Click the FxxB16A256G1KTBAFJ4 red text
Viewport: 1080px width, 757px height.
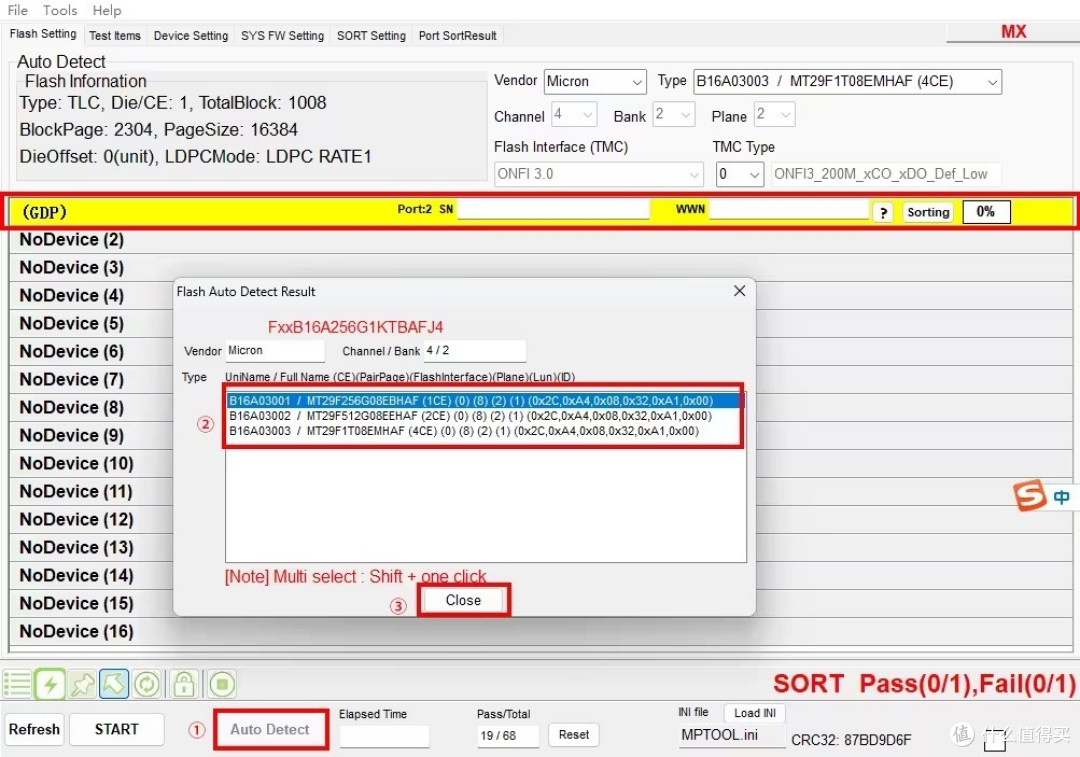point(355,327)
